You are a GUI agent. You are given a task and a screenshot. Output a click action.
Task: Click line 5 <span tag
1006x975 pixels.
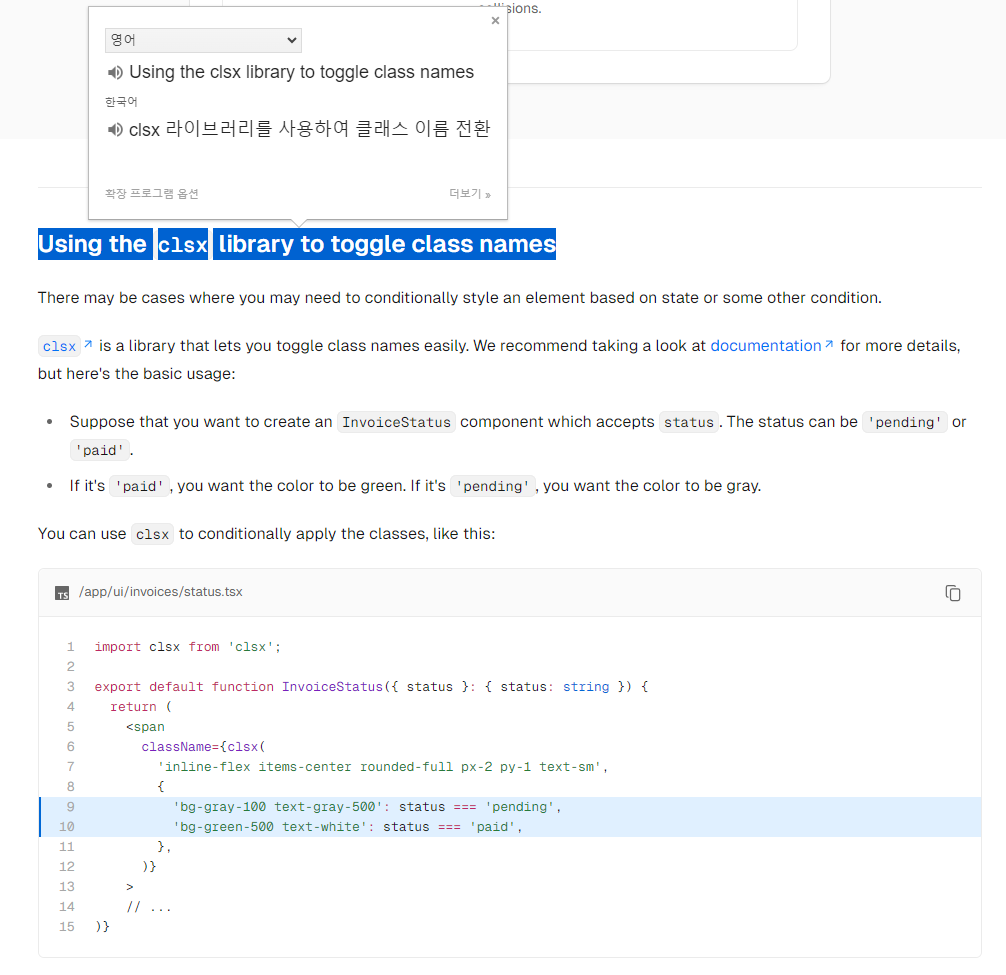coord(145,727)
